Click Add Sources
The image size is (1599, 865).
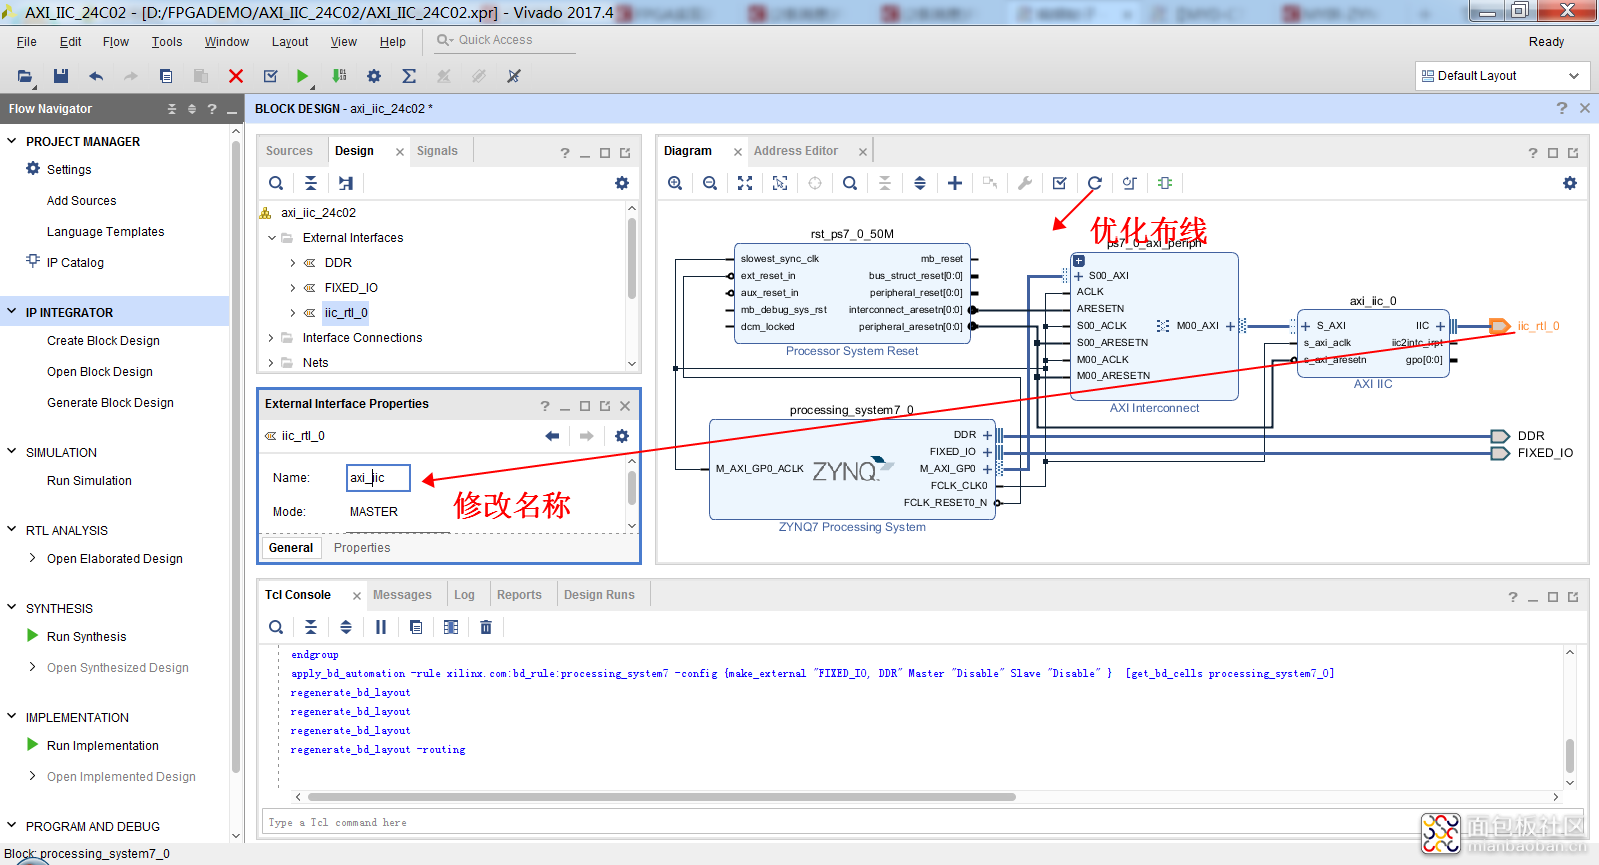tap(81, 201)
